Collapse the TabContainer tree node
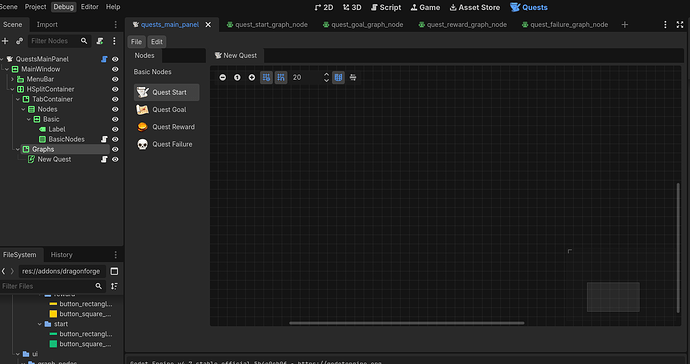The width and height of the screenshot is (690, 364). click(18, 99)
